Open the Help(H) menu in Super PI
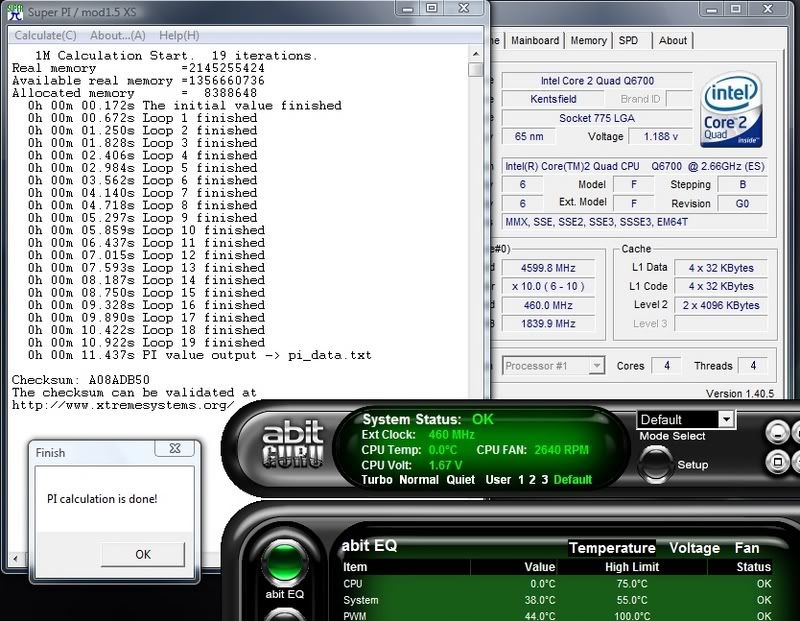This screenshot has width=800, height=621. [x=179, y=36]
